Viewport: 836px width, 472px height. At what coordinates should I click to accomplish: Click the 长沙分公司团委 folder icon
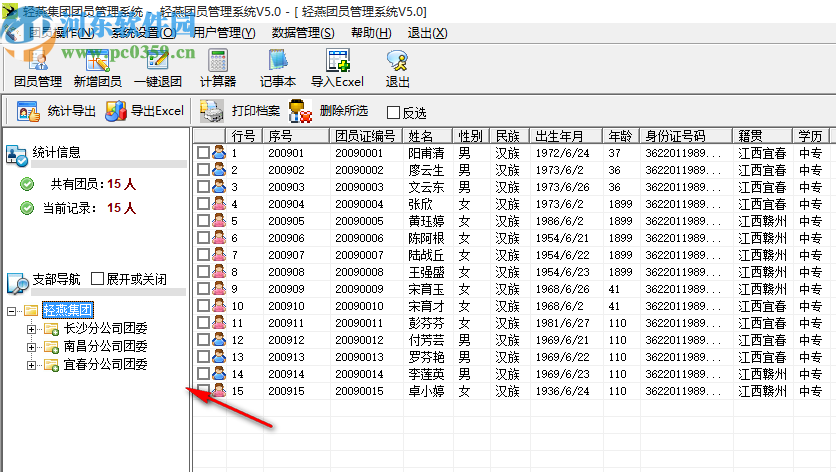[x=52, y=329]
